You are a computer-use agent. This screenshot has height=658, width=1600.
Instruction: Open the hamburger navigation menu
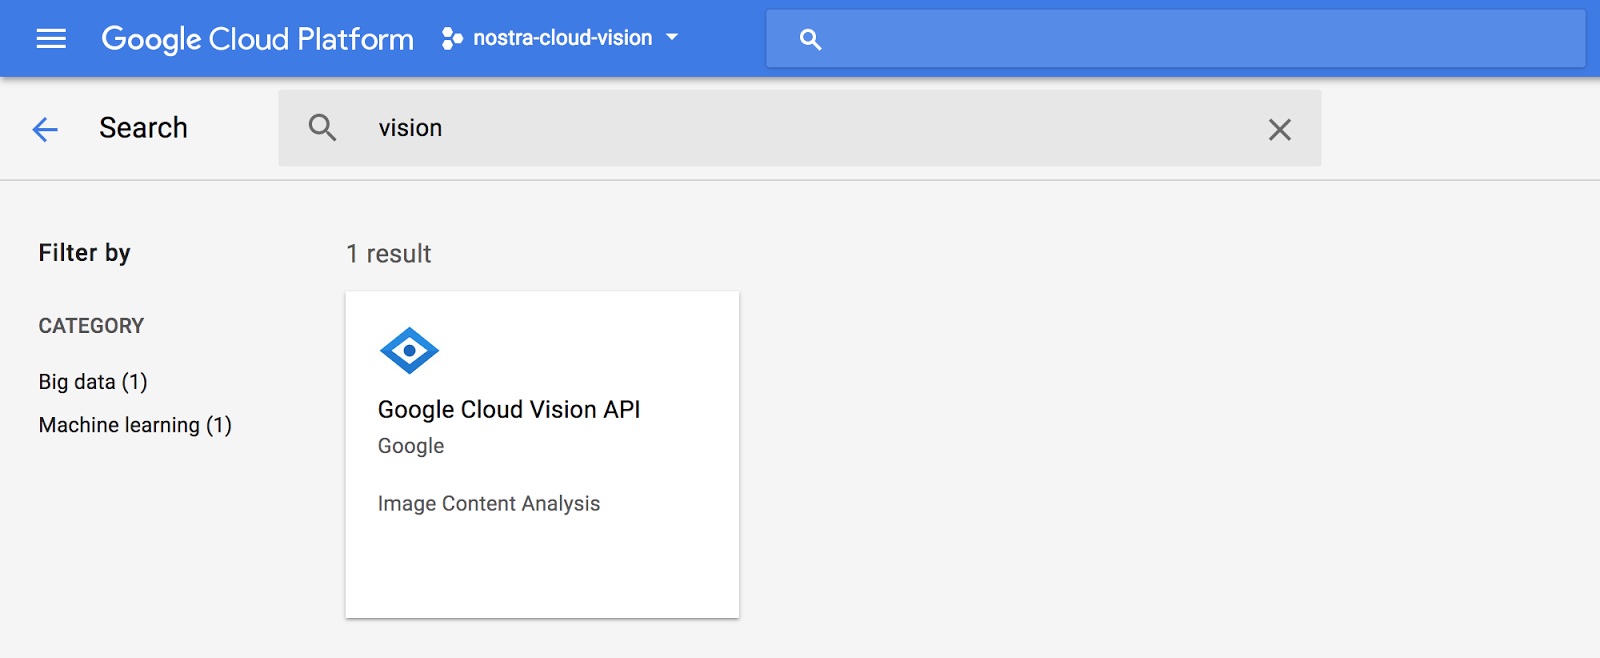click(x=51, y=38)
